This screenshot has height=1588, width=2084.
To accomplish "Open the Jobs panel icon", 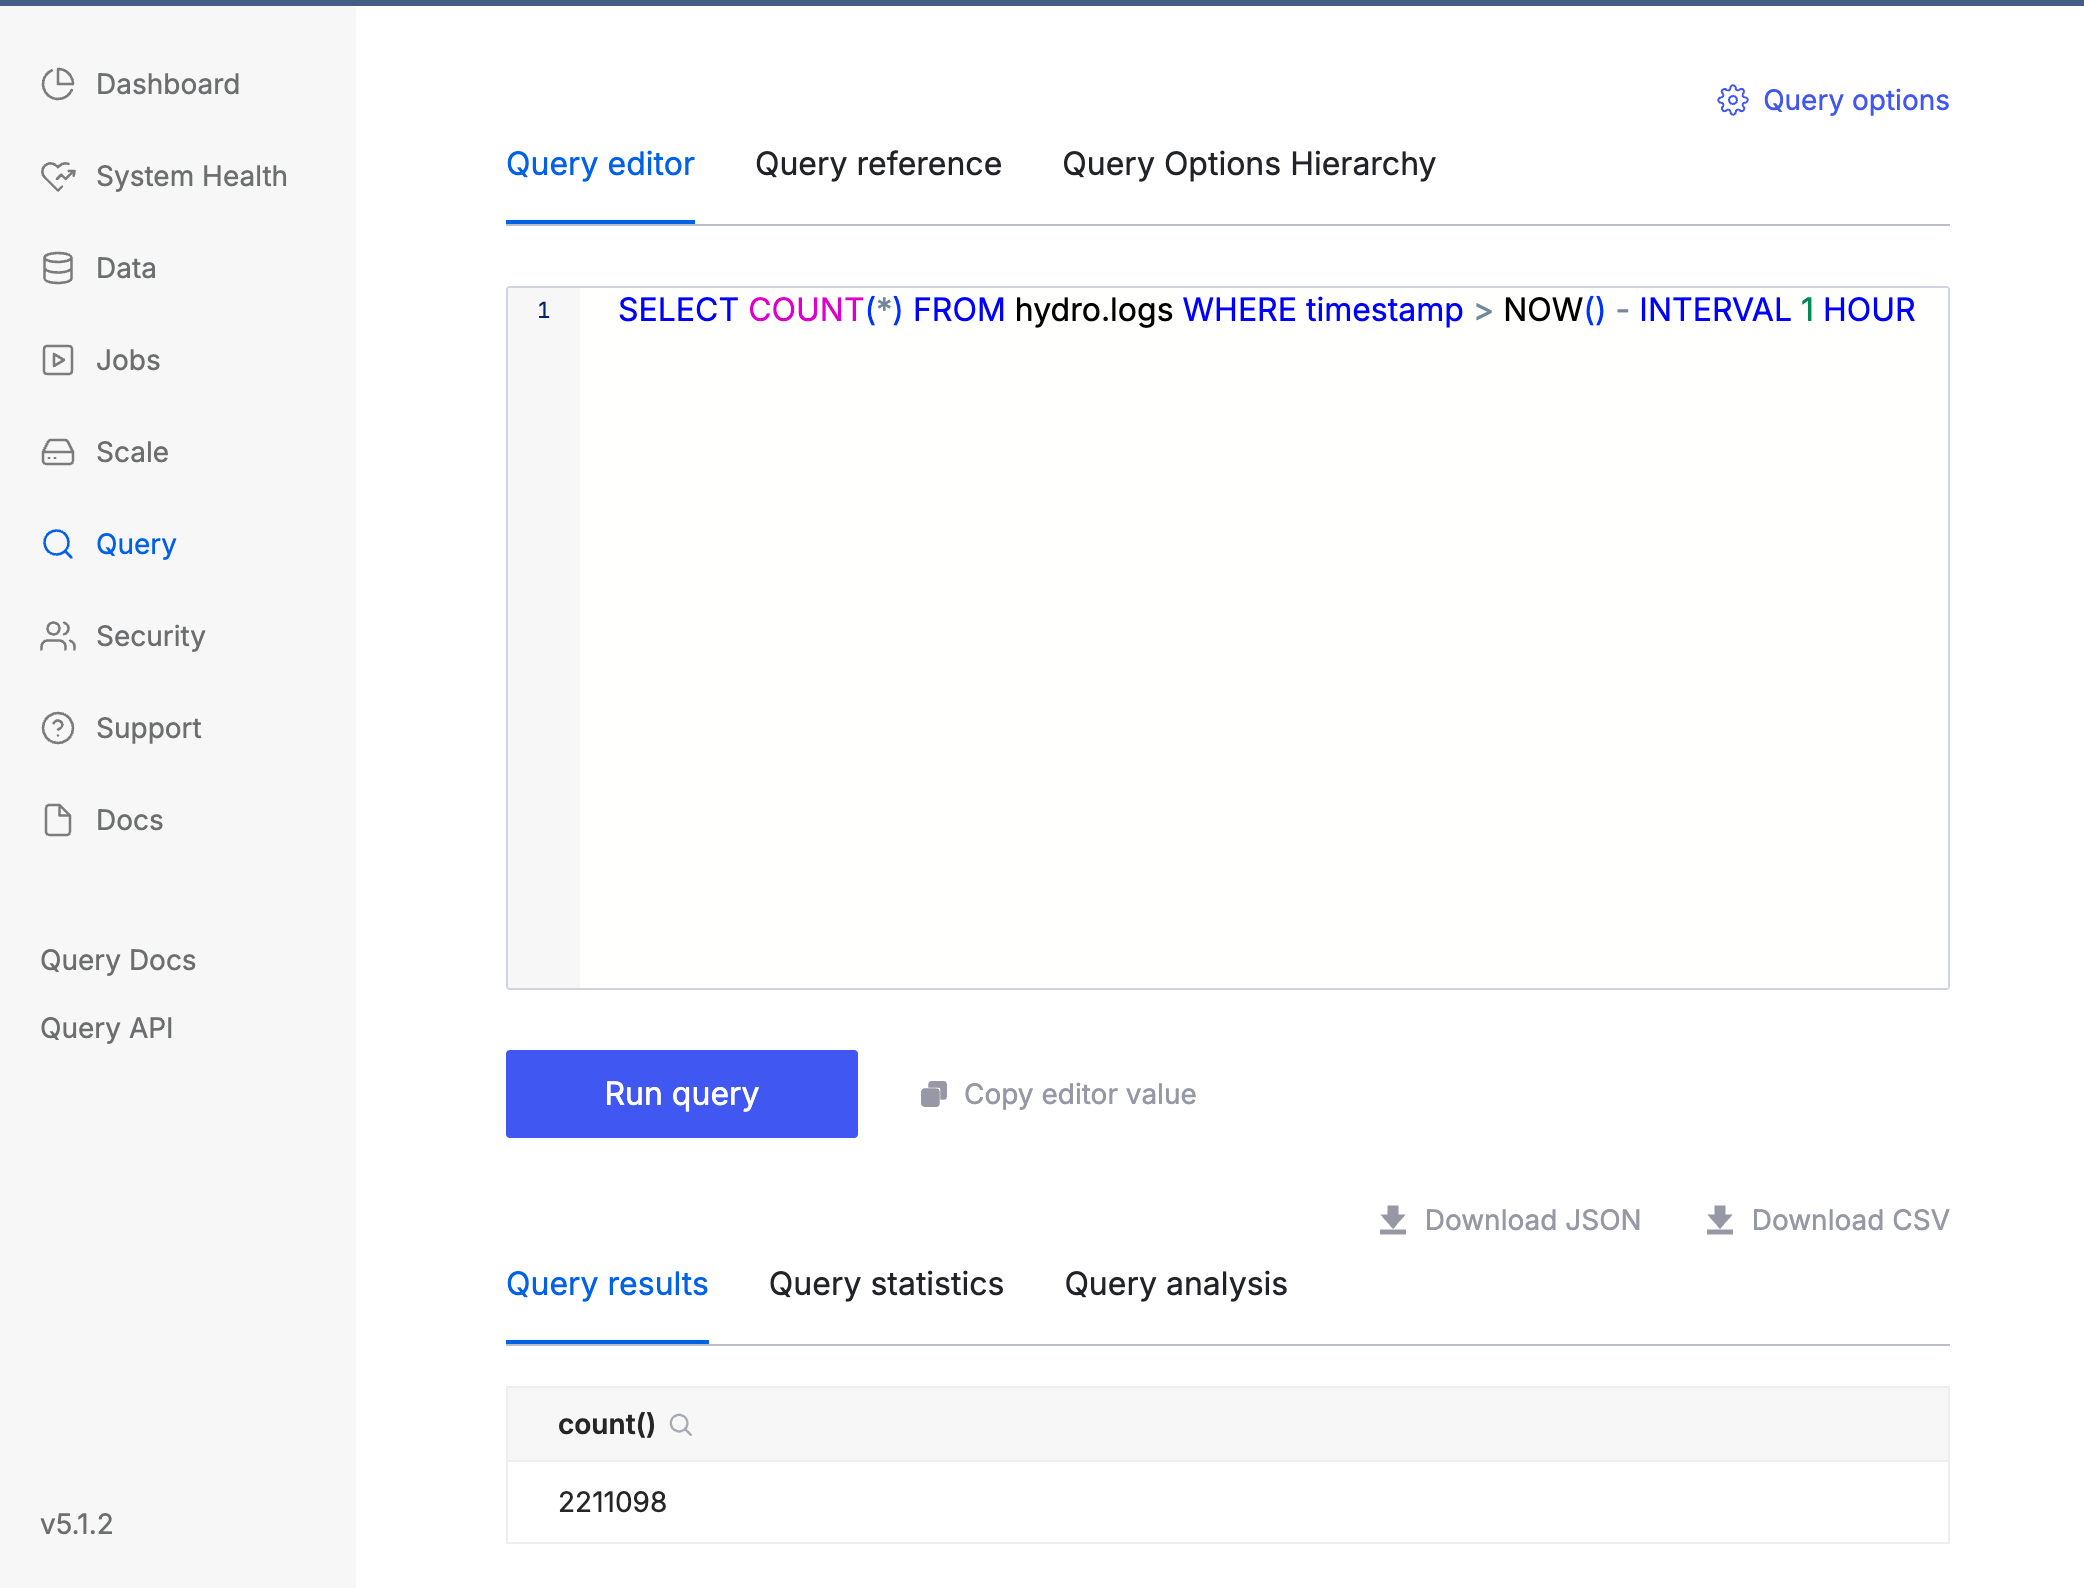I will tap(58, 360).
